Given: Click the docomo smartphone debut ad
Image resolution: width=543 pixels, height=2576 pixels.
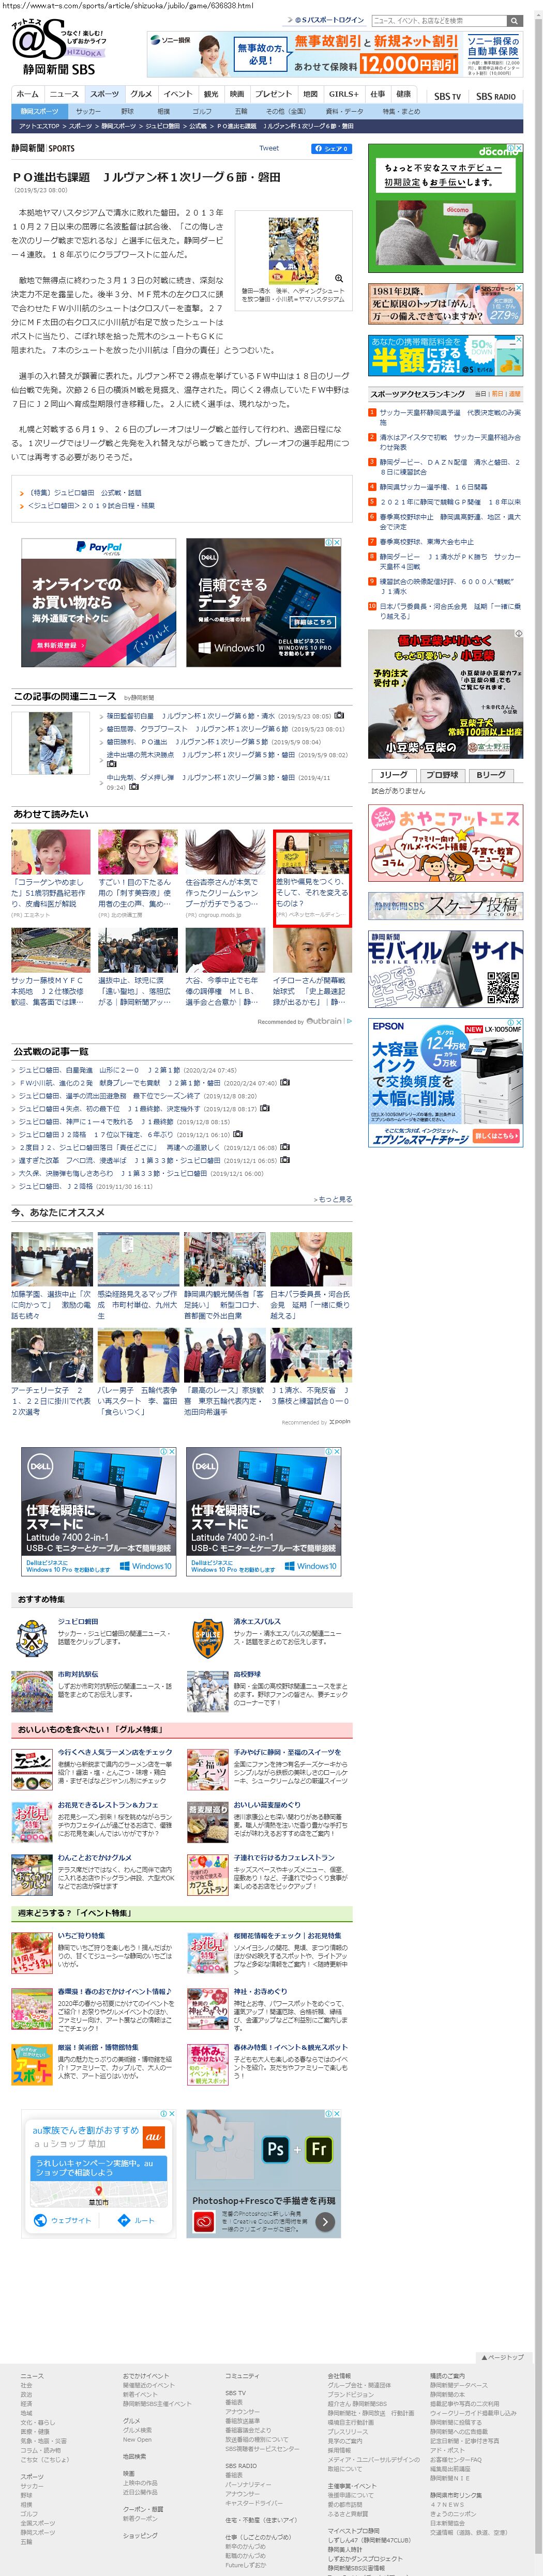Looking at the screenshot, I should point(445,208).
